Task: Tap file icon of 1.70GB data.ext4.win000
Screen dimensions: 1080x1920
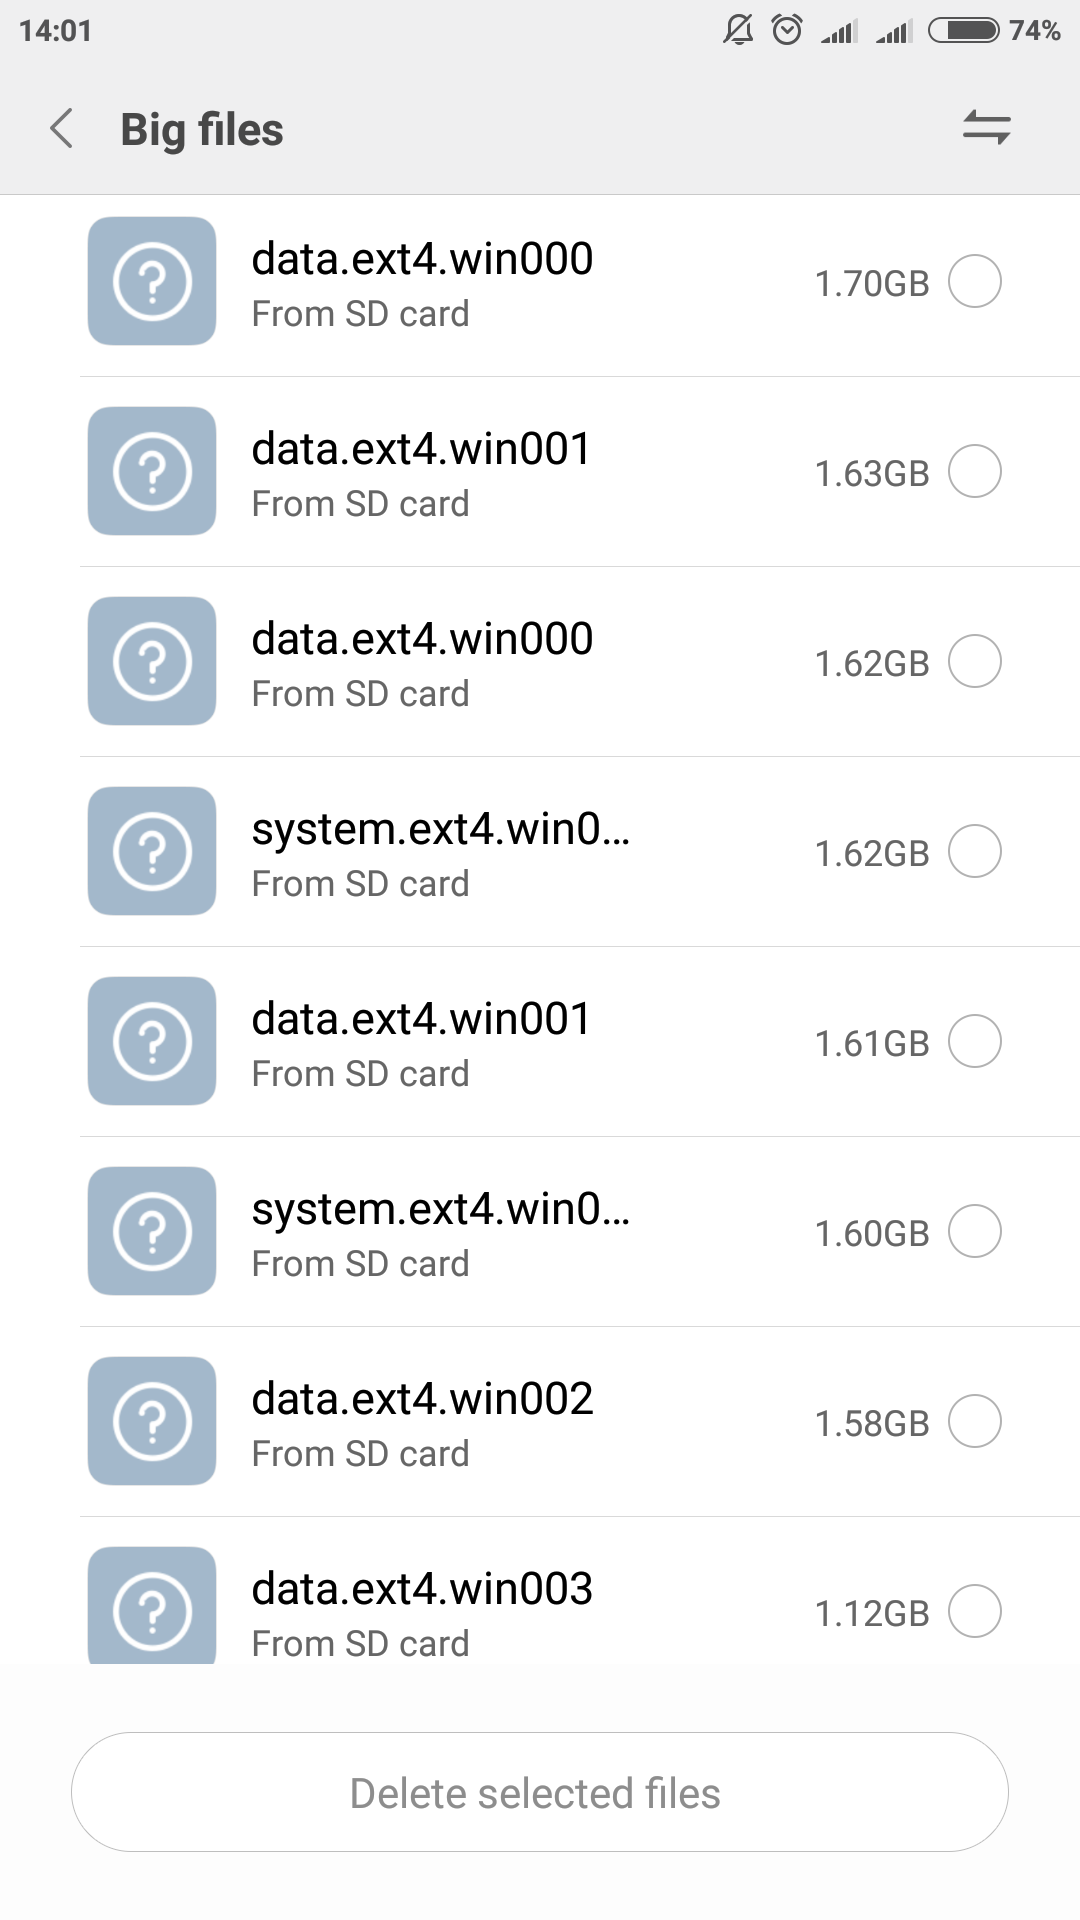Action: click(152, 281)
